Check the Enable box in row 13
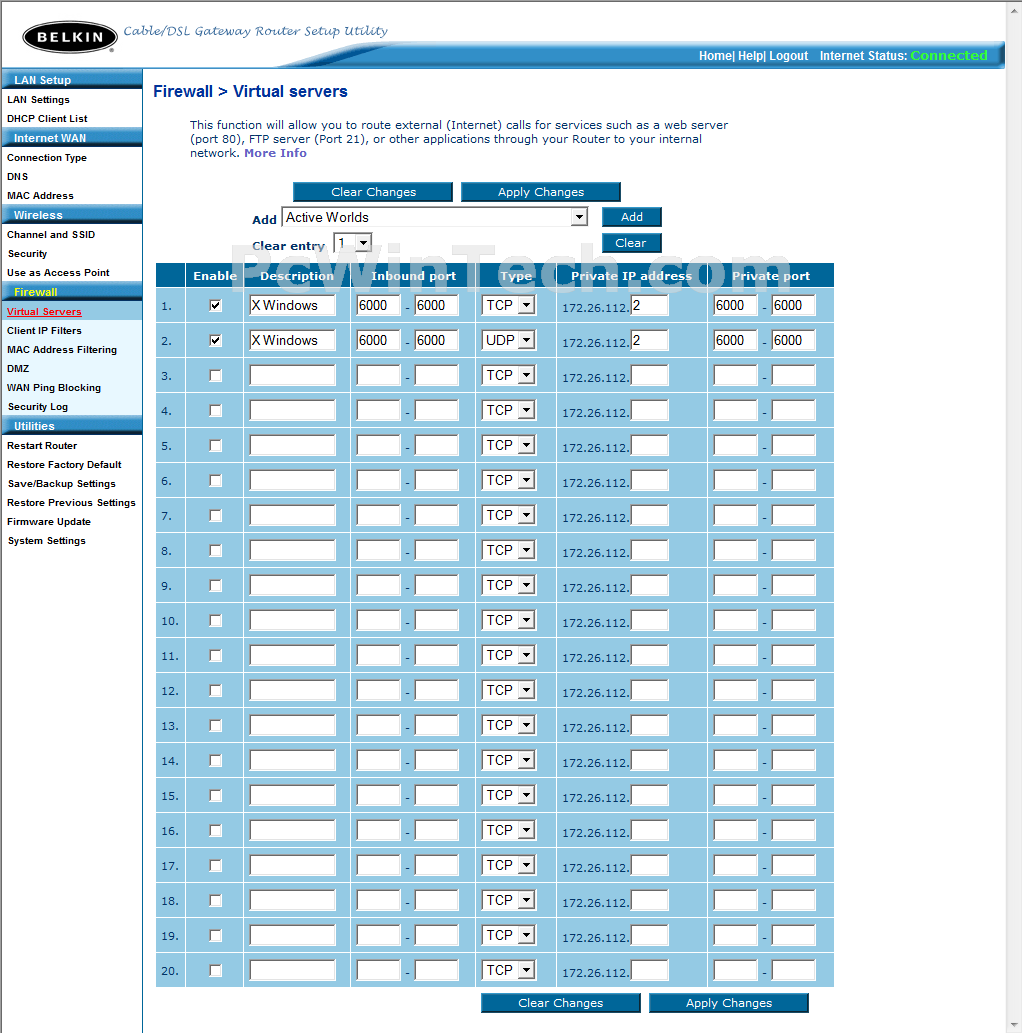Viewport: 1022px width, 1033px height. click(x=215, y=725)
